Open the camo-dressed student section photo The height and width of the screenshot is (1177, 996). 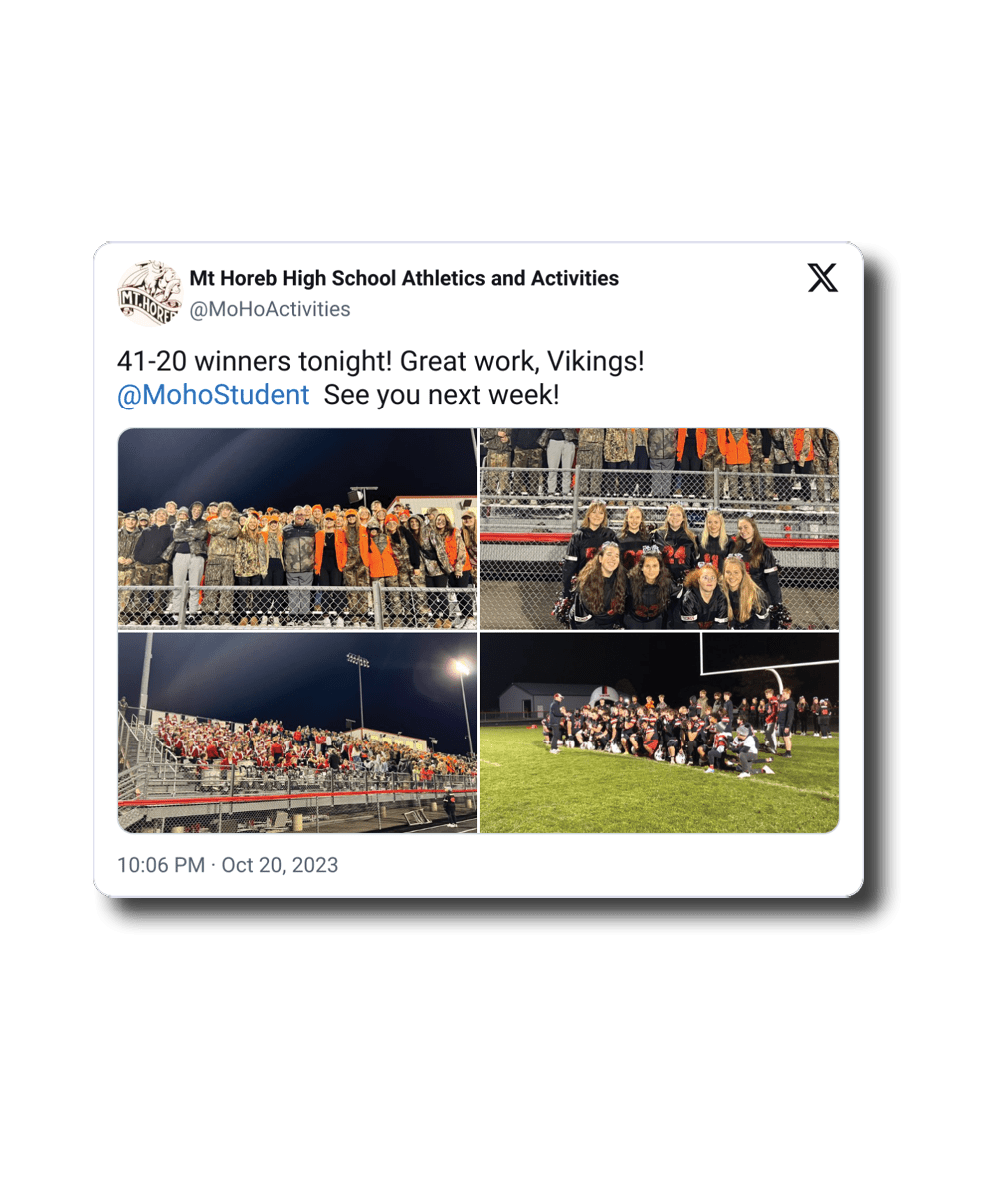click(x=297, y=528)
